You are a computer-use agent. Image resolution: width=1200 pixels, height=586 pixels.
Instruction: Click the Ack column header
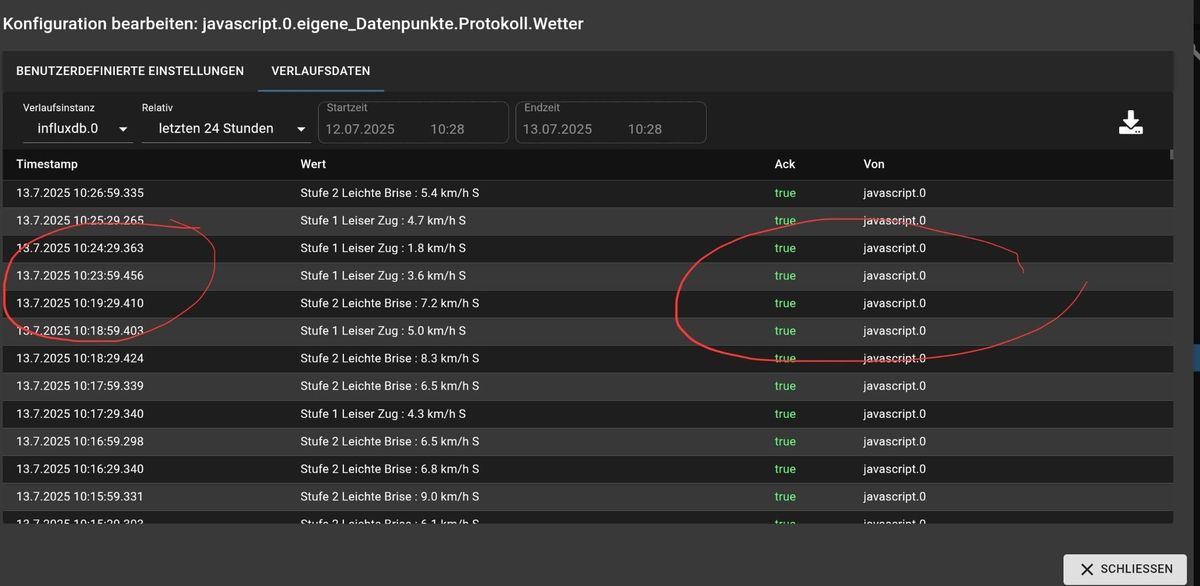(785, 164)
